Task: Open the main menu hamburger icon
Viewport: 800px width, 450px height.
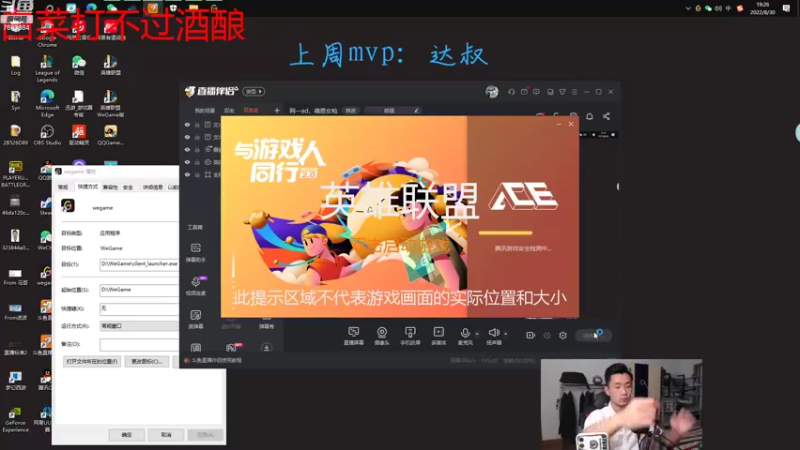Action: tap(574, 92)
